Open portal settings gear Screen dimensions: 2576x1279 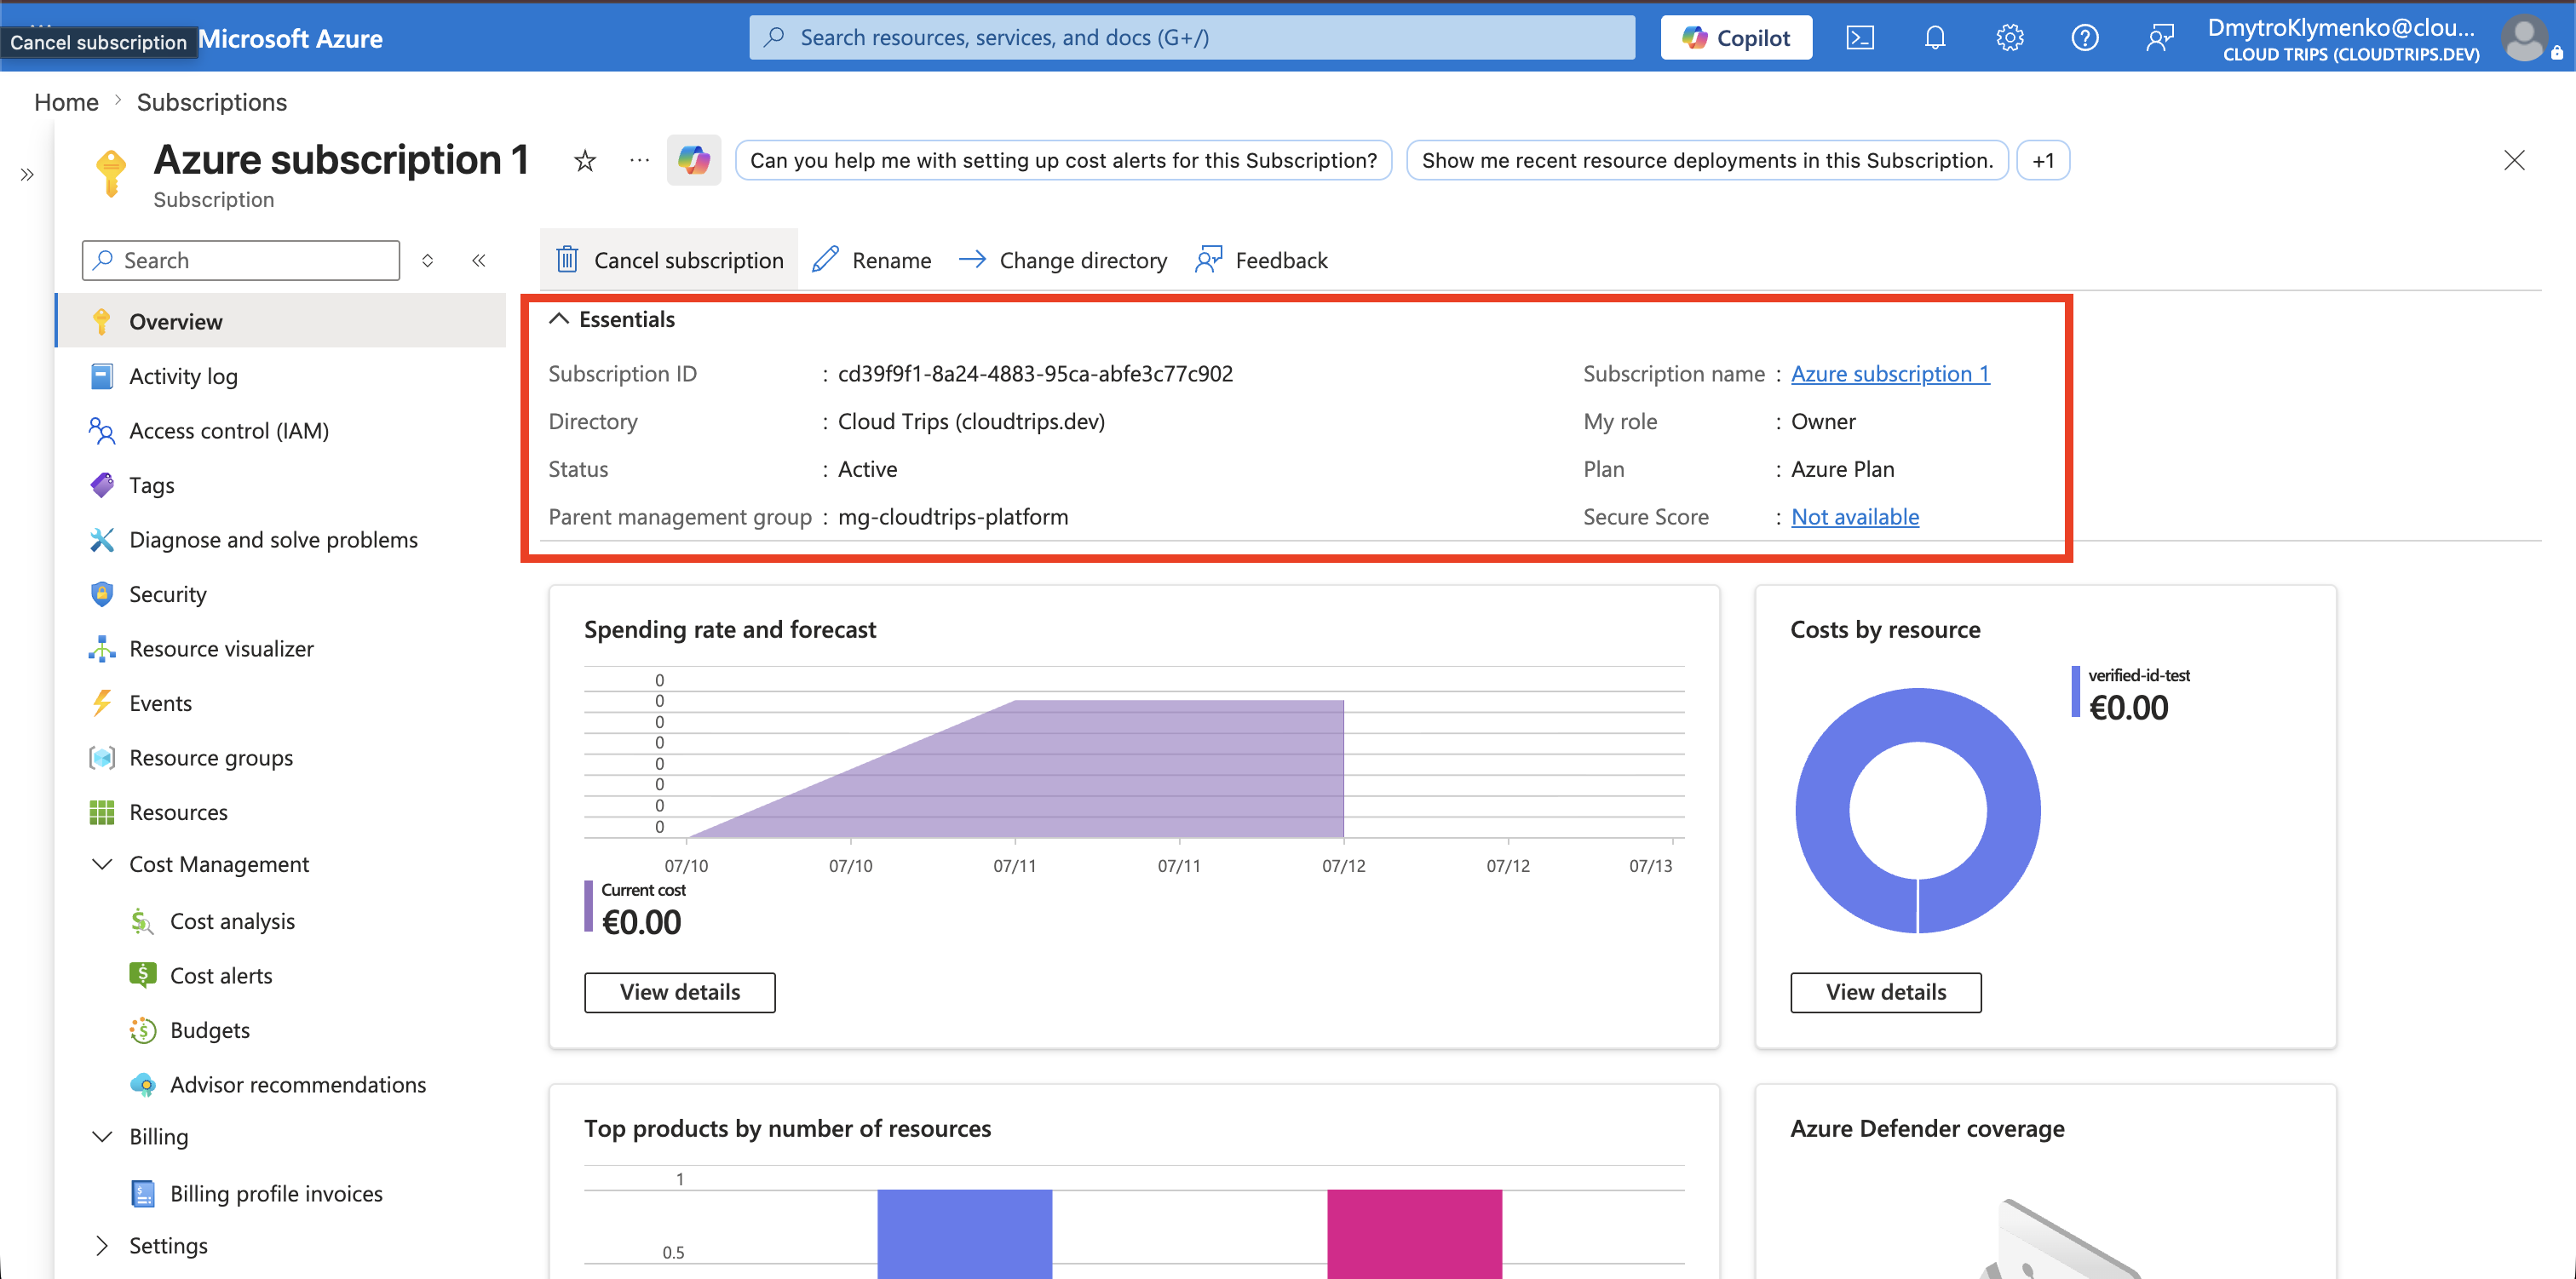(x=2010, y=38)
